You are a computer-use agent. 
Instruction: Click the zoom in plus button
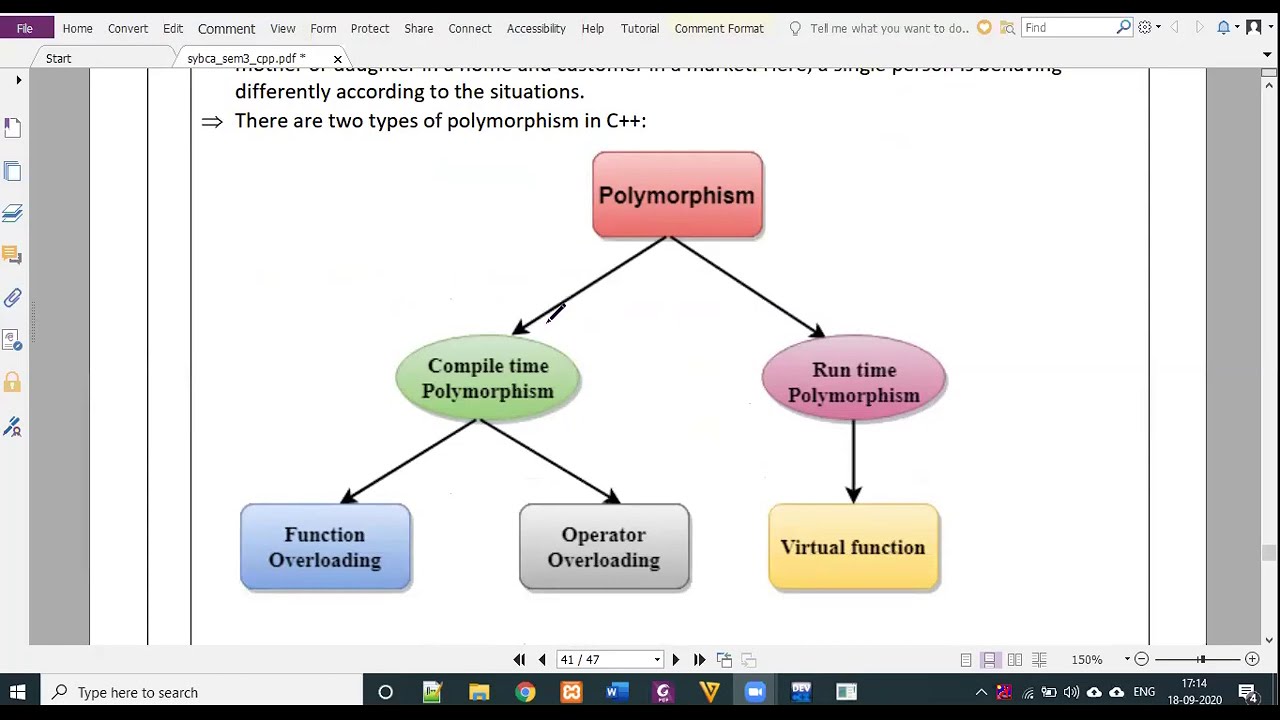pyautogui.click(x=1252, y=660)
